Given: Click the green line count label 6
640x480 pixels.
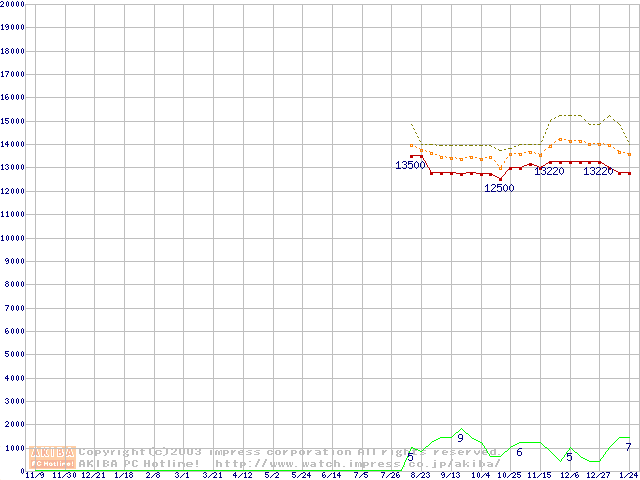Looking at the screenshot, I should pyautogui.click(x=519, y=452).
